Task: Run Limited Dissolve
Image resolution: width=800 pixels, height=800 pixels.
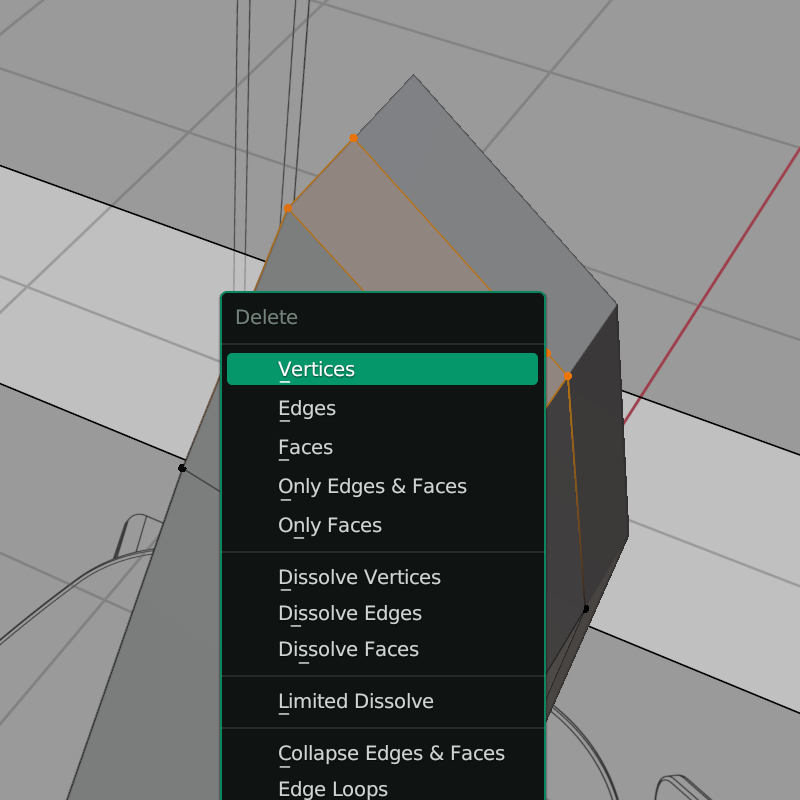Action: pyautogui.click(x=382, y=701)
